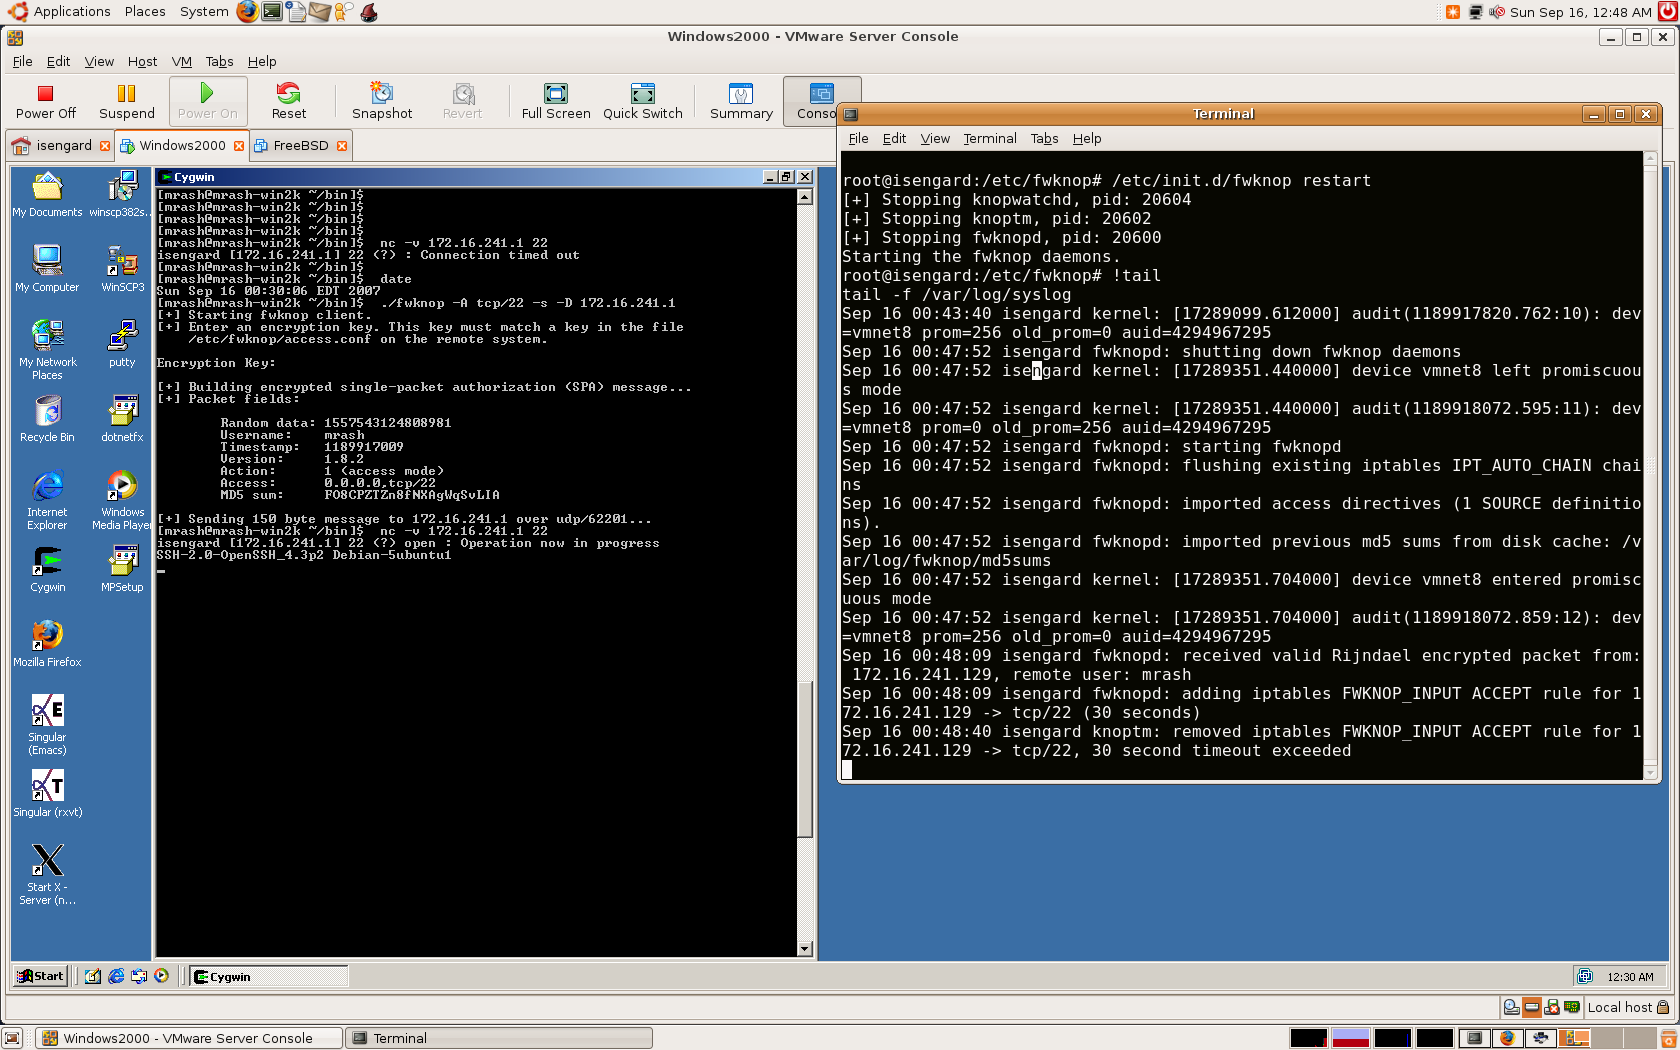
Task: Suspend the virtual machine
Action: [126, 101]
